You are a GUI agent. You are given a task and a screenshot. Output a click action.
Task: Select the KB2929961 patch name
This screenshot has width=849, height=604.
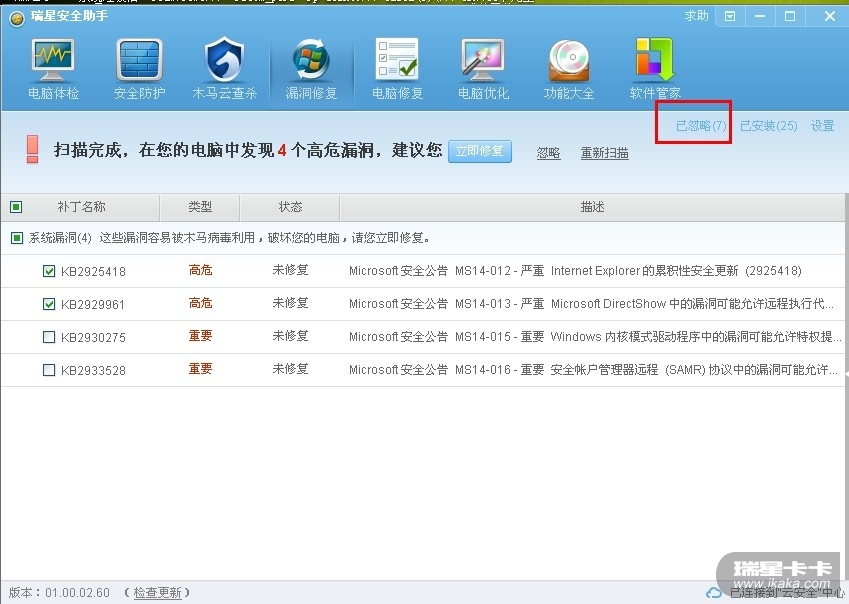point(93,304)
